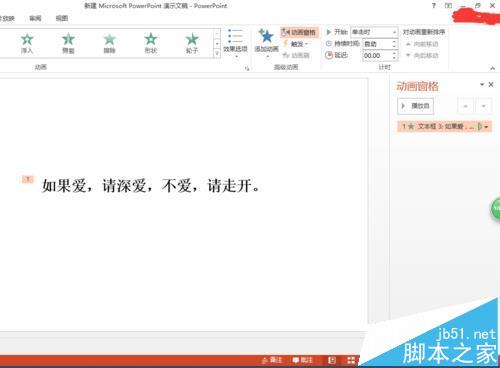Image resolution: width=500 pixels, height=368 pixels.
Task: Select the 轮子 wheel animation effect
Action: 192,43
